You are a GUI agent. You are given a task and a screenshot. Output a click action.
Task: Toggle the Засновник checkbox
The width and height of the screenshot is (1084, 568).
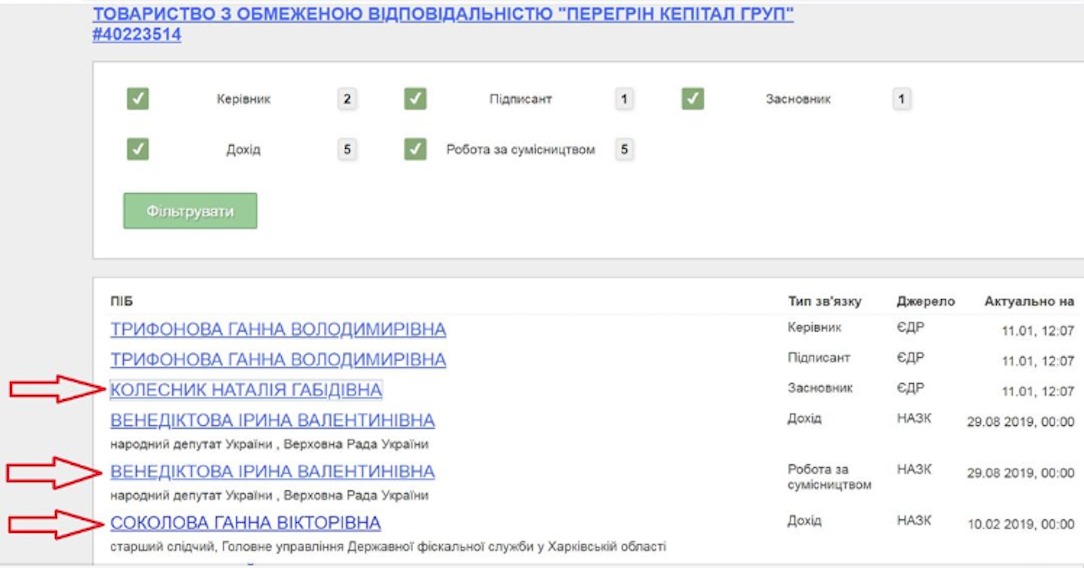pyautogui.click(x=693, y=99)
